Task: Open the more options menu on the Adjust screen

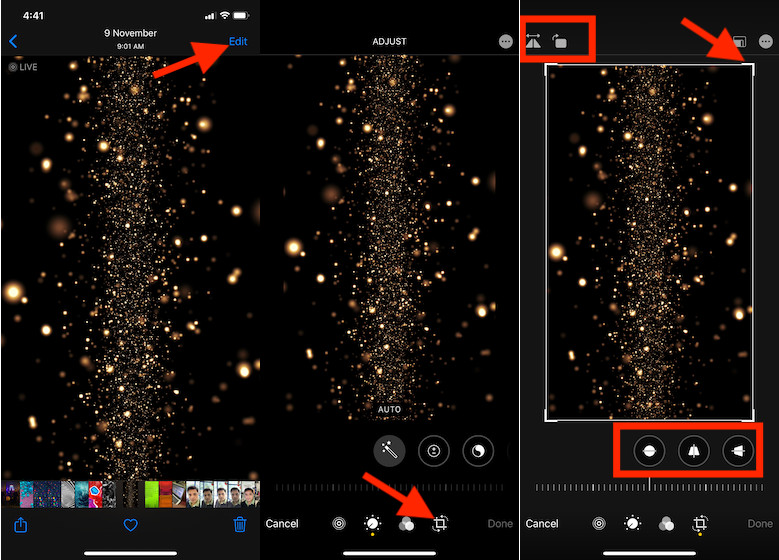Action: click(506, 41)
